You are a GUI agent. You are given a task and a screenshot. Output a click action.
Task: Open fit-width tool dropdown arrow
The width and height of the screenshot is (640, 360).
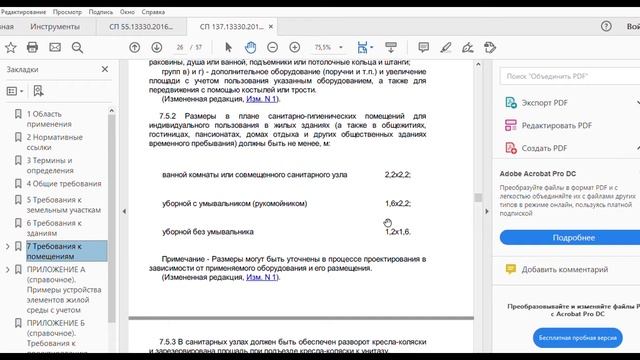pos(371,48)
